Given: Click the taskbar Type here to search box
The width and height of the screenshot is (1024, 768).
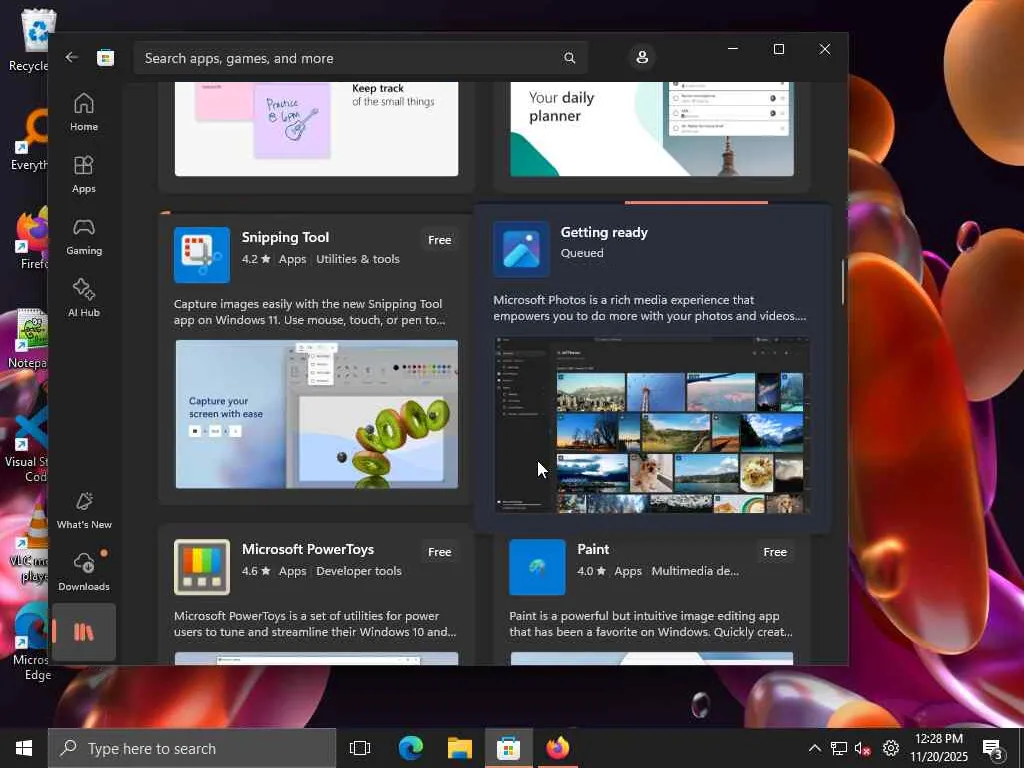Looking at the screenshot, I should pos(192,748).
